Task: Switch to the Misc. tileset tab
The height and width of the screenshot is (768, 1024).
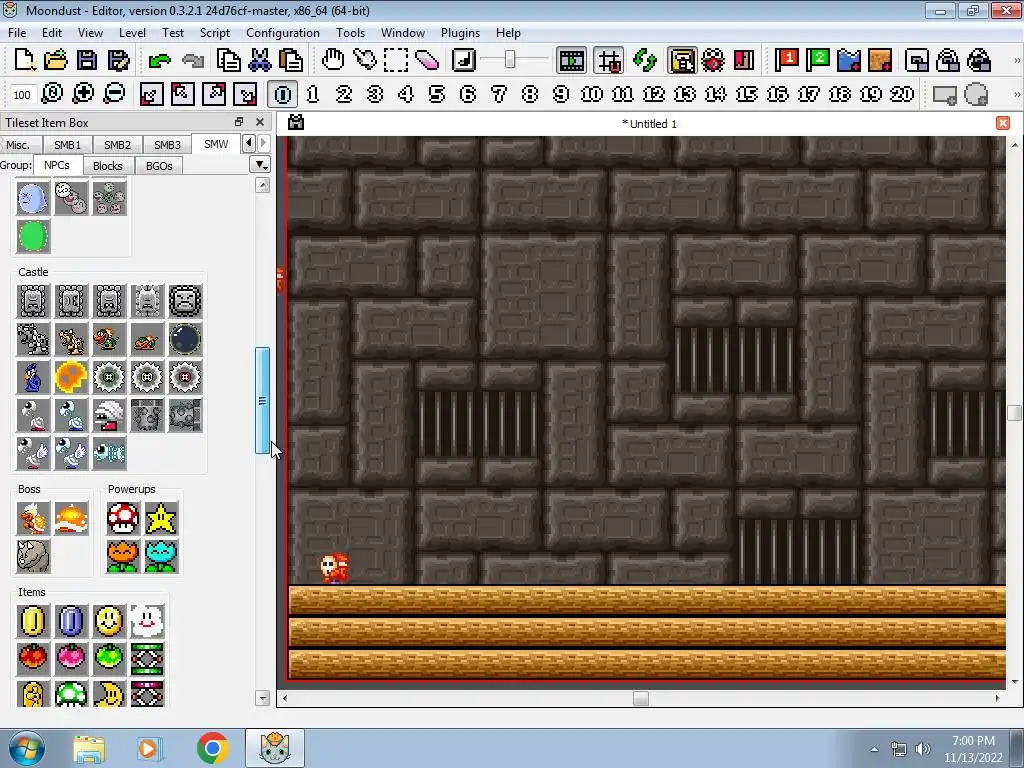Action: coord(18,145)
